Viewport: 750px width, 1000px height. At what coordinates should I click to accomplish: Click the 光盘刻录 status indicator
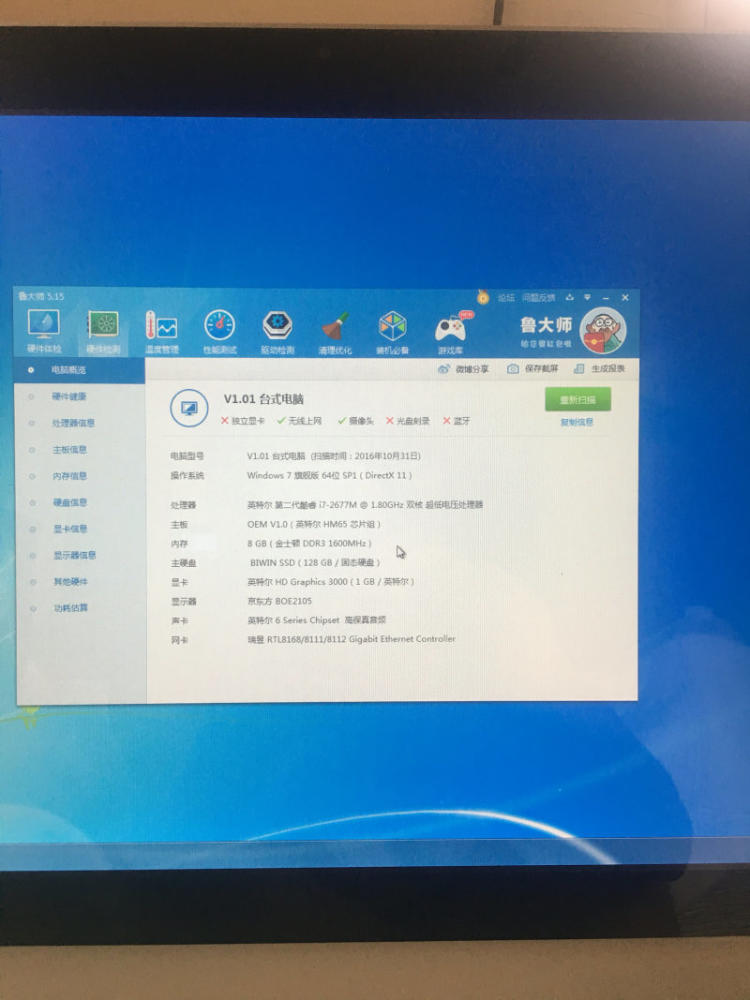click(408, 421)
